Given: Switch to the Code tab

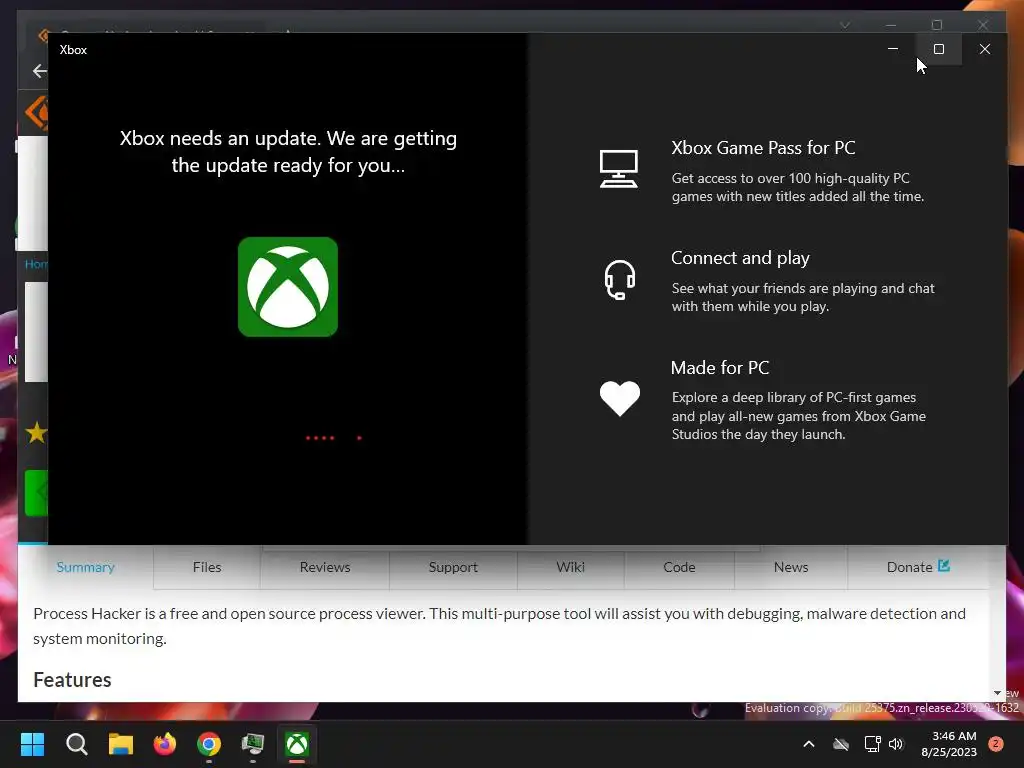Looking at the screenshot, I should (679, 567).
